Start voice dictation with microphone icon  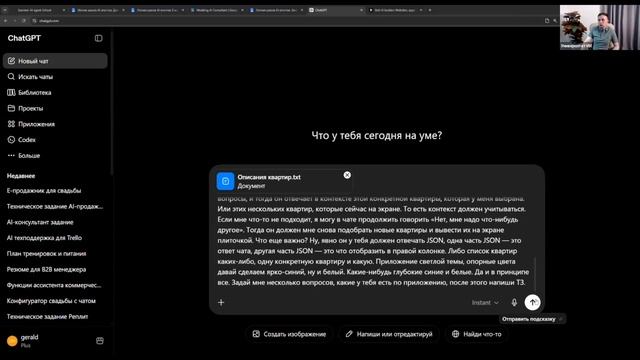(514, 302)
